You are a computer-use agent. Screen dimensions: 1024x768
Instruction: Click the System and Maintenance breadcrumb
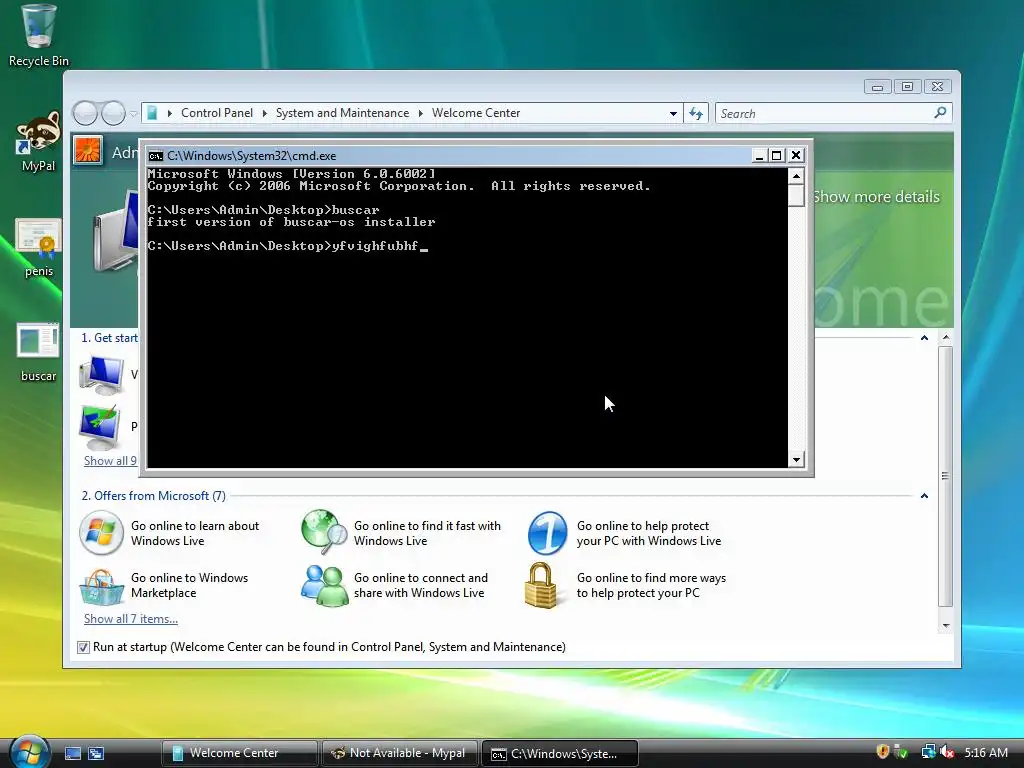[x=342, y=113]
